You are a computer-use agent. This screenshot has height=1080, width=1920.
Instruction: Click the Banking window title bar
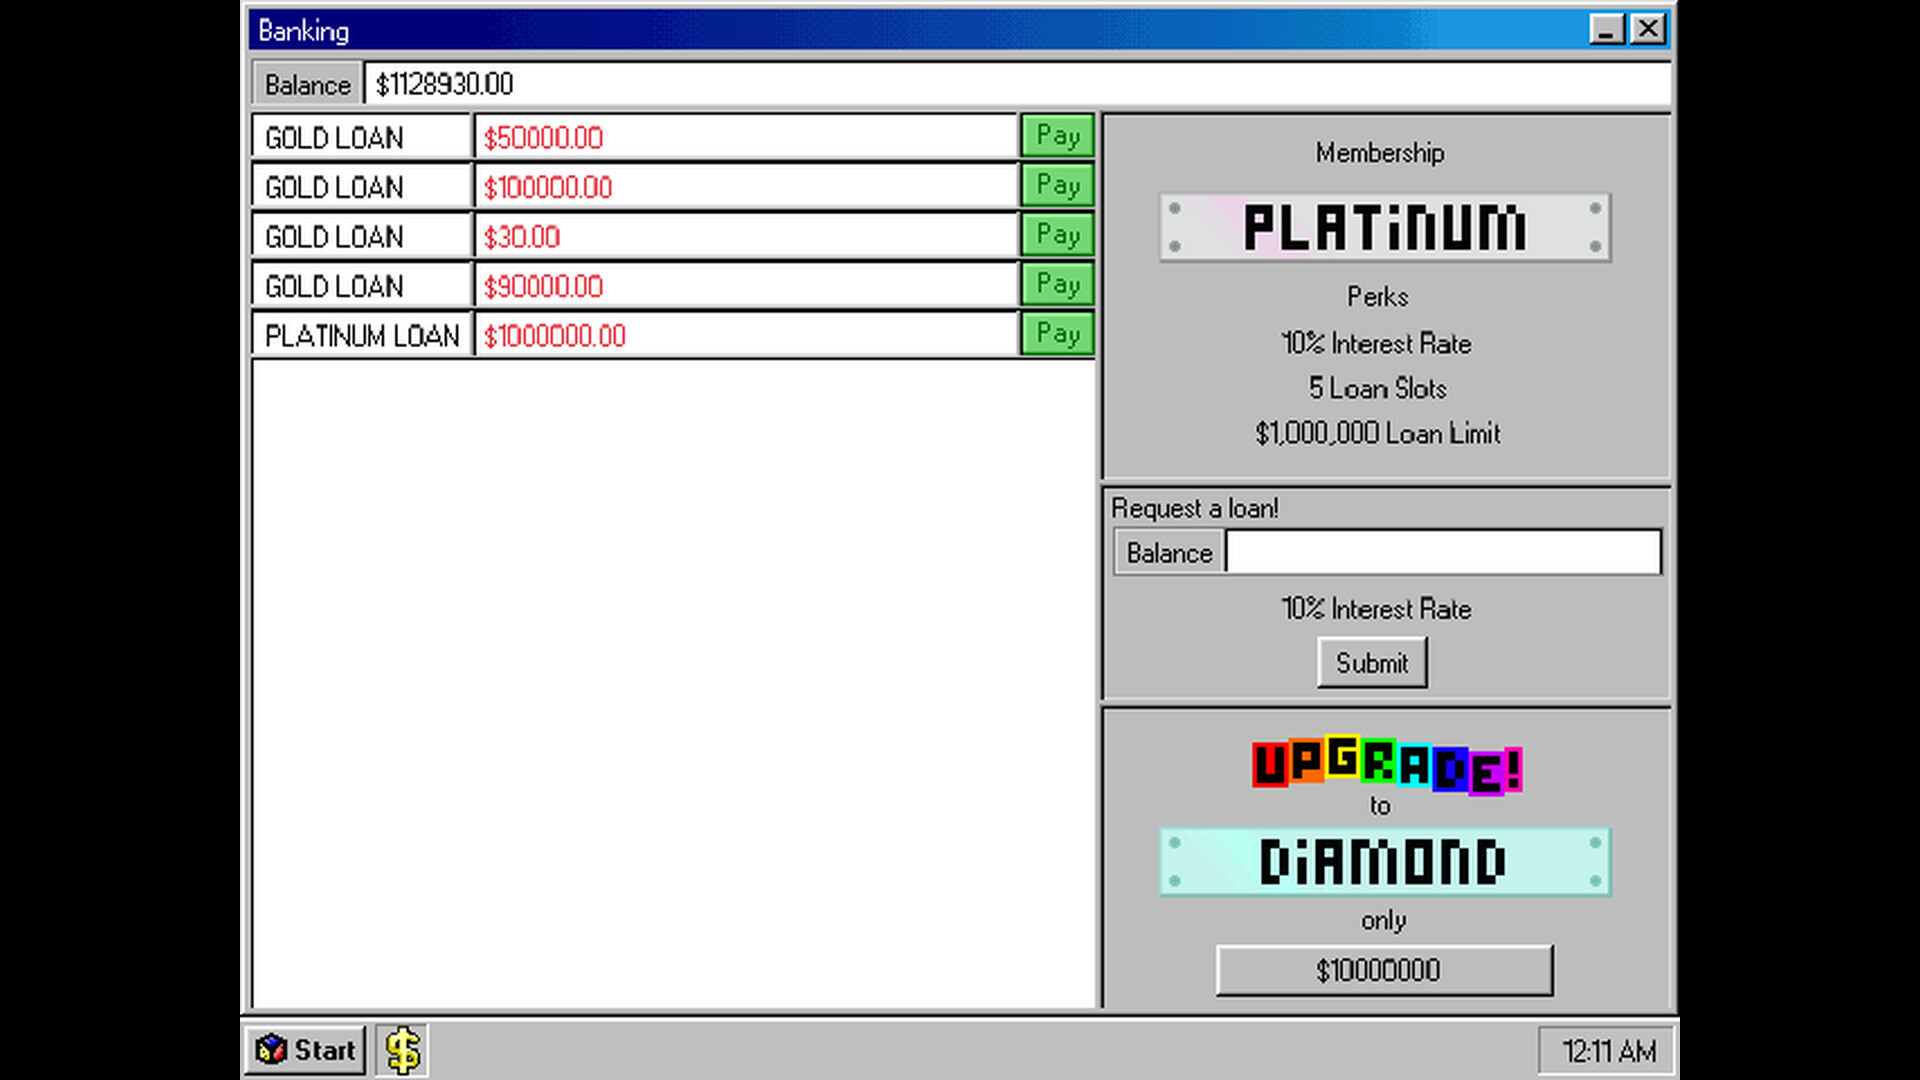click(x=700, y=29)
